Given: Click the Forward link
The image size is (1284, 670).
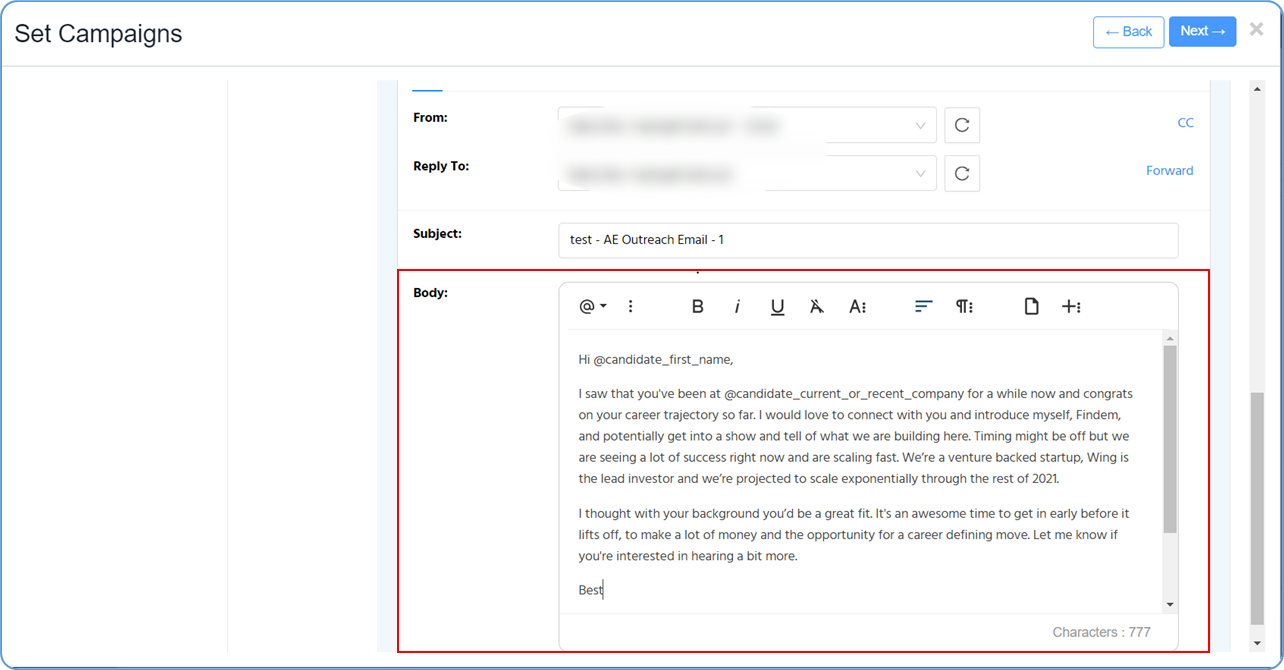Looking at the screenshot, I should click(x=1169, y=171).
